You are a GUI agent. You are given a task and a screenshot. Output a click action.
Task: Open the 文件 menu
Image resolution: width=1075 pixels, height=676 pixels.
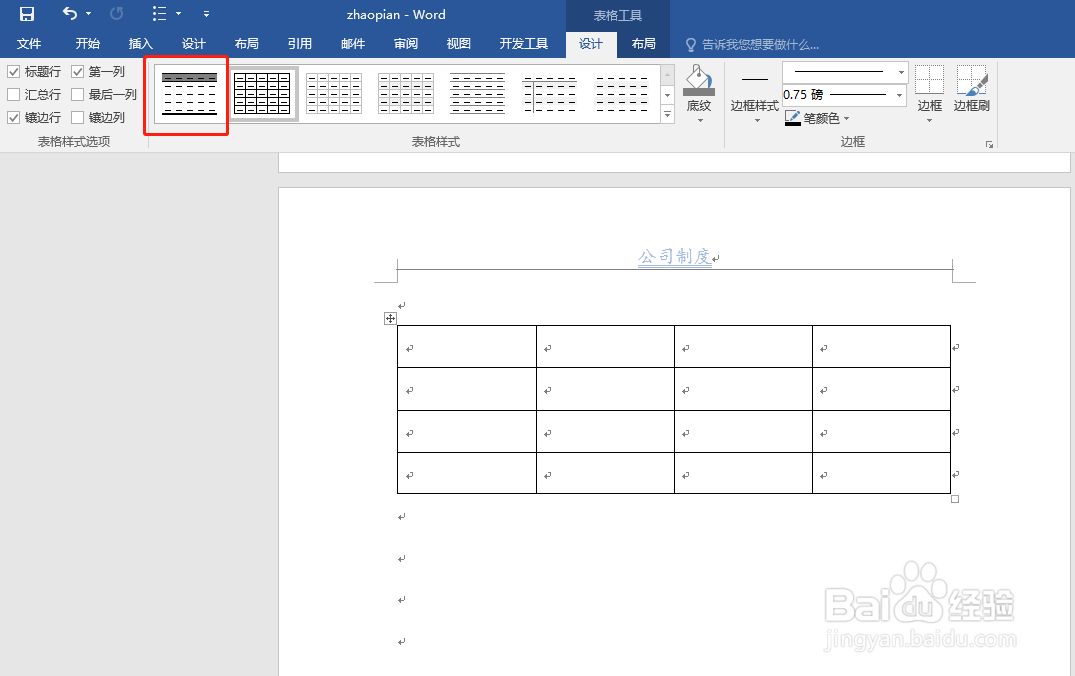[29, 44]
